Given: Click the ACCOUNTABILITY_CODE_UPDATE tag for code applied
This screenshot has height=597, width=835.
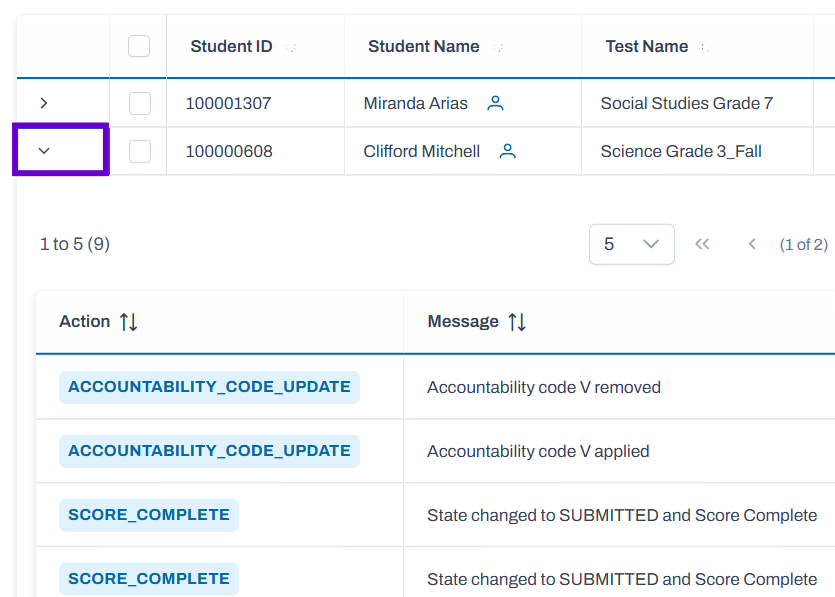Looking at the screenshot, I should click(x=209, y=451).
